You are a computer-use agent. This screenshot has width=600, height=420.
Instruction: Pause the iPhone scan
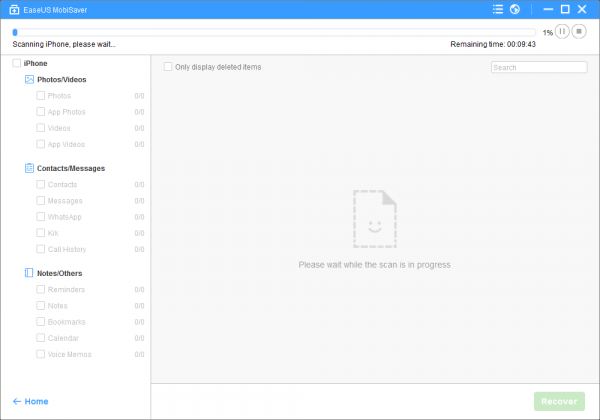pyautogui.click(x=562, y=31)
